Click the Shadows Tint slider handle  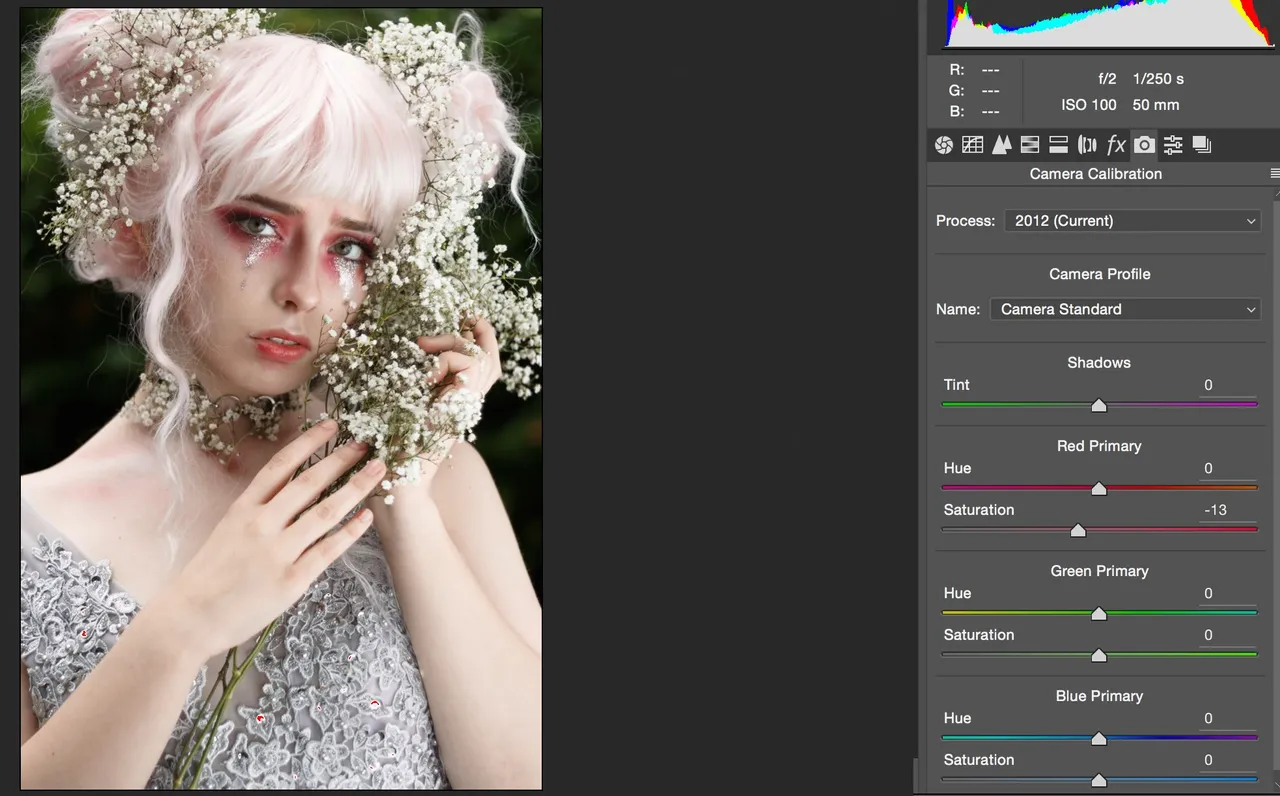pos(1099,405)
